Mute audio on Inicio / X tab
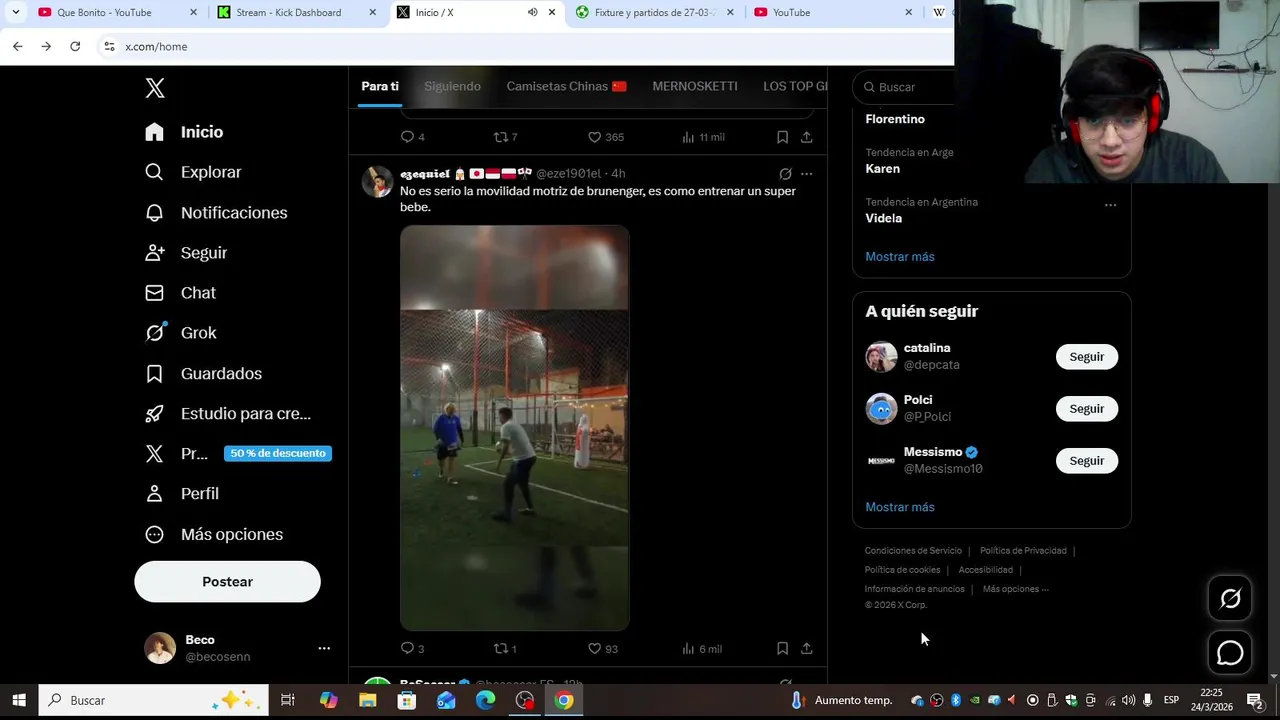This screenshot has height=720, width=1280. point(532,12)
